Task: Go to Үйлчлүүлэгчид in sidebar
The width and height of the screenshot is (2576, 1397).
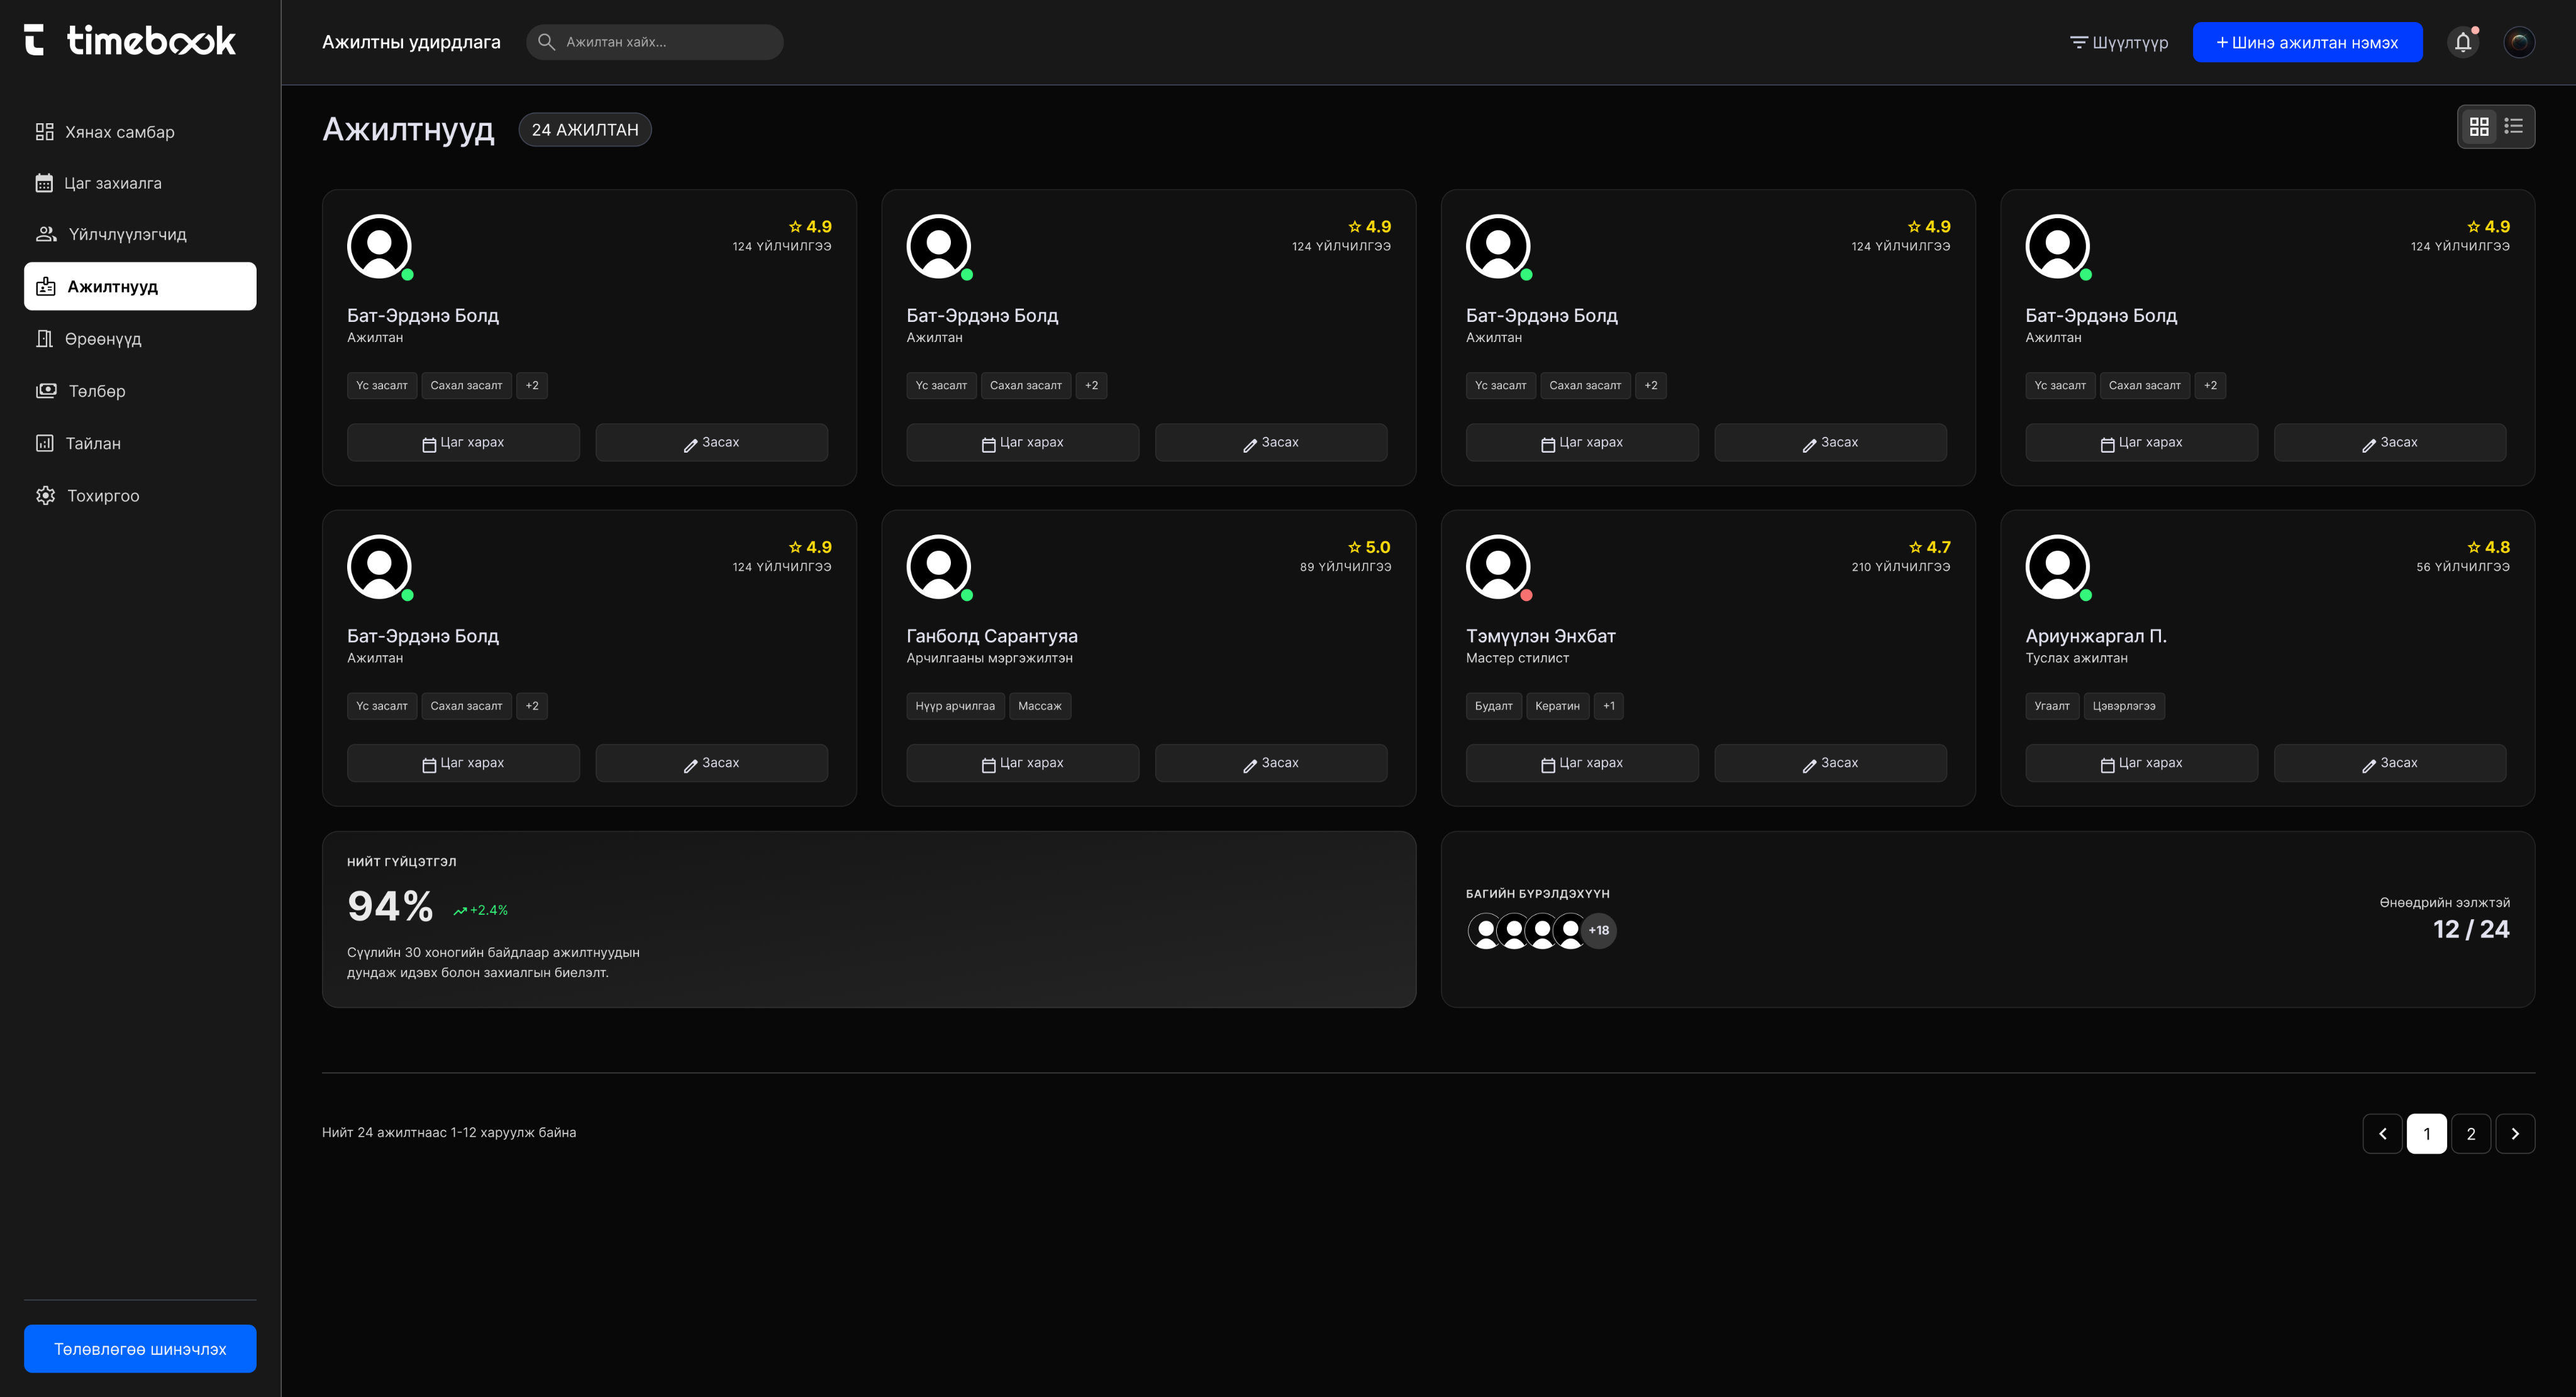Action: [x=140, y=234]
